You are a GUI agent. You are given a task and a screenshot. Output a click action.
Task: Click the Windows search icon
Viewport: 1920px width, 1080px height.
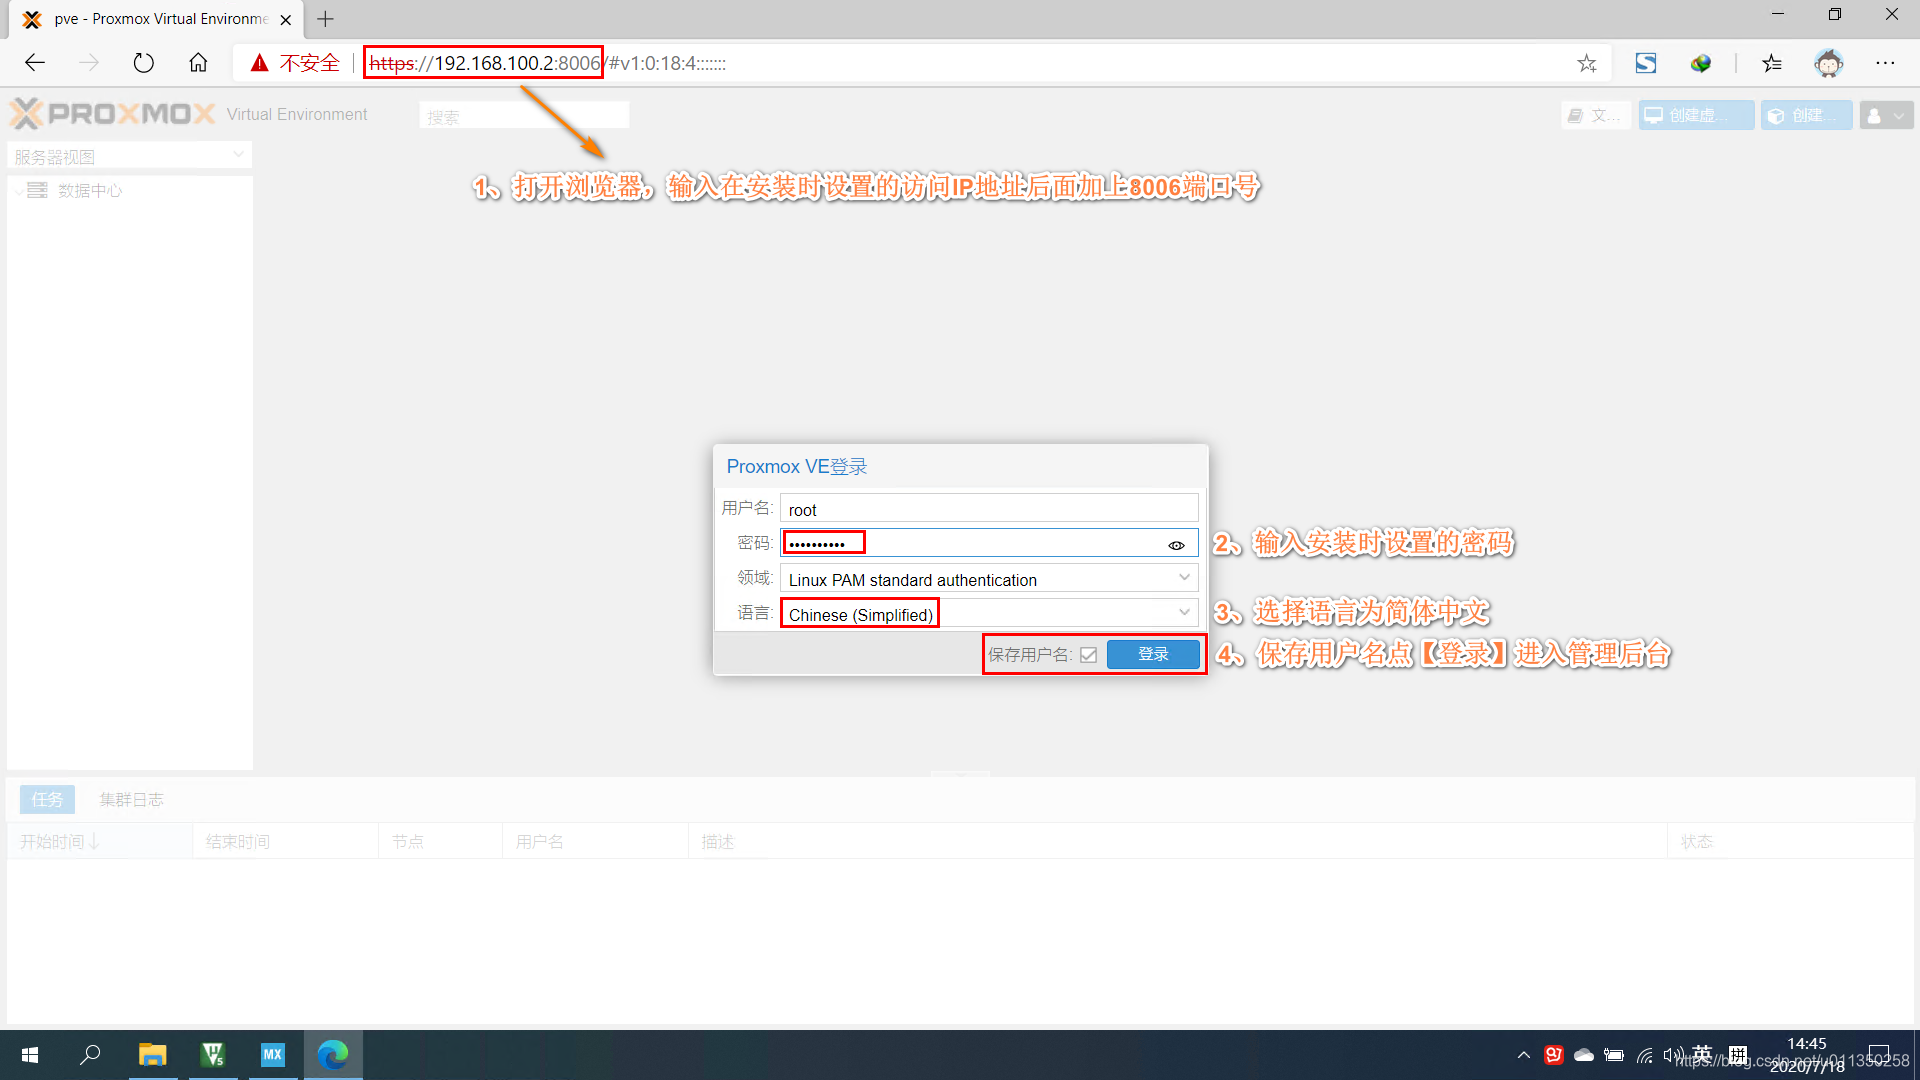[90, 1054]
